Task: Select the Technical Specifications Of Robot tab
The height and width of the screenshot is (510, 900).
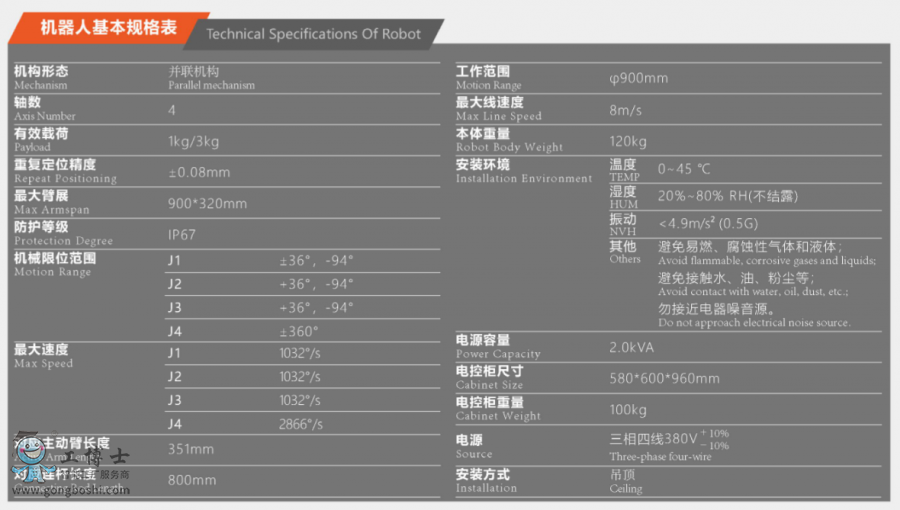Action: click(x=313, y=33)
